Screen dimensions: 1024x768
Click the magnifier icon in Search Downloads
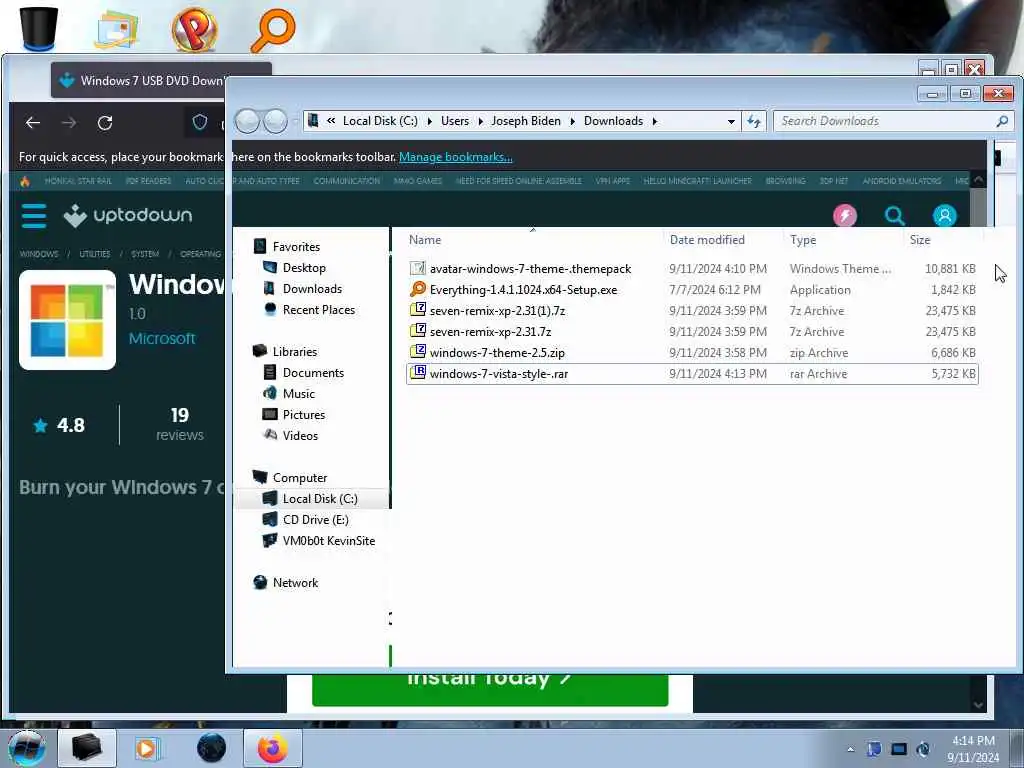click(1002, 121)
